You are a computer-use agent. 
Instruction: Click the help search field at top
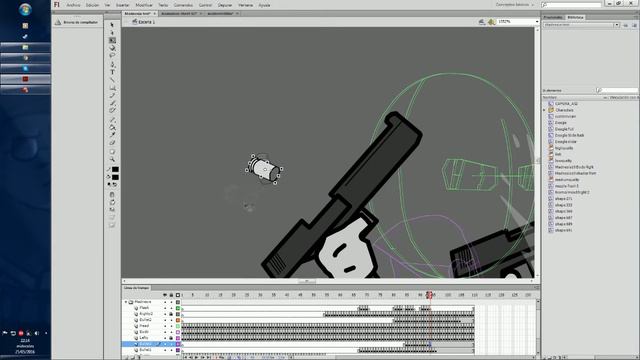click(571, 5)
